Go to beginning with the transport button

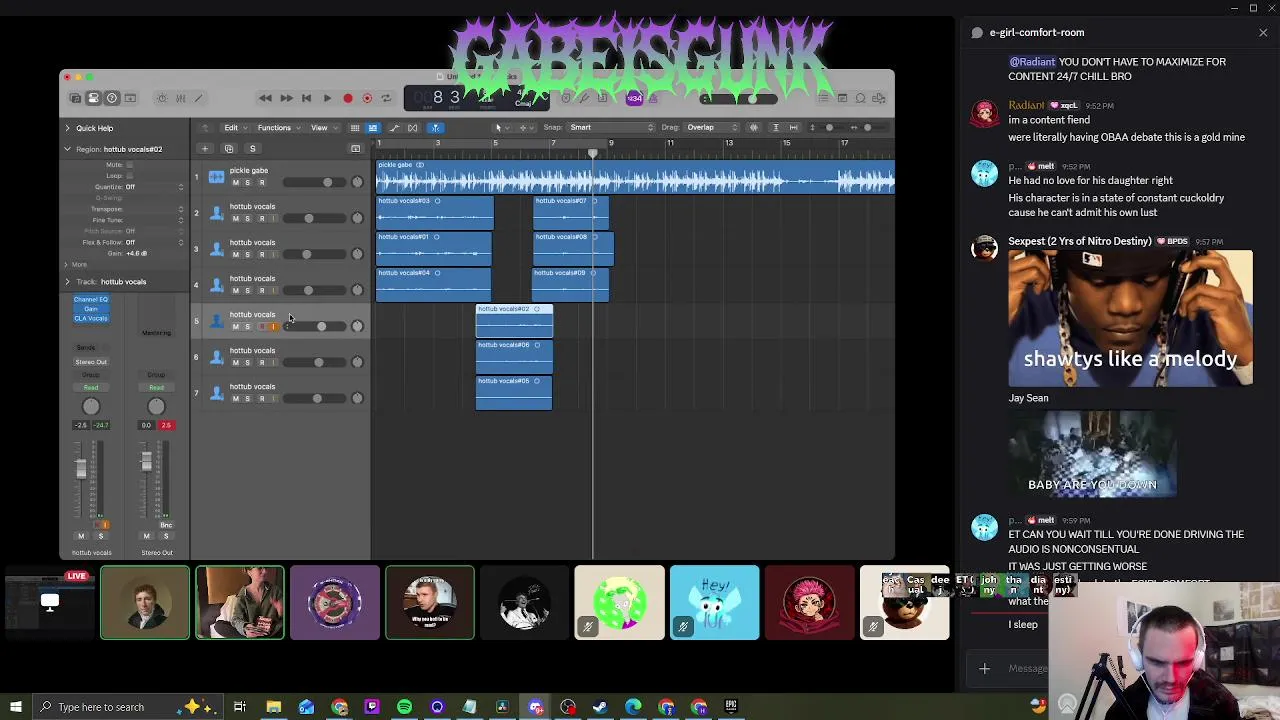point(306,98)
